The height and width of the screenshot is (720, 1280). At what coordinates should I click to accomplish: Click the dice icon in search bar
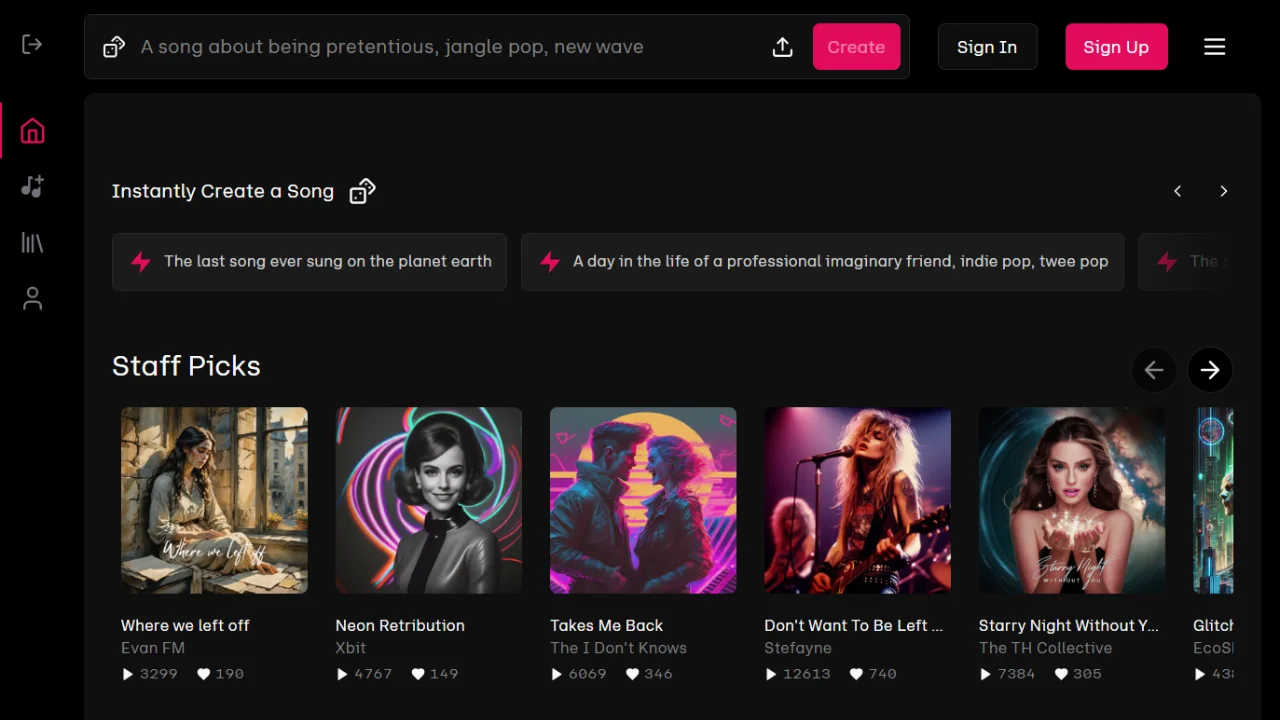pos(114,47)
